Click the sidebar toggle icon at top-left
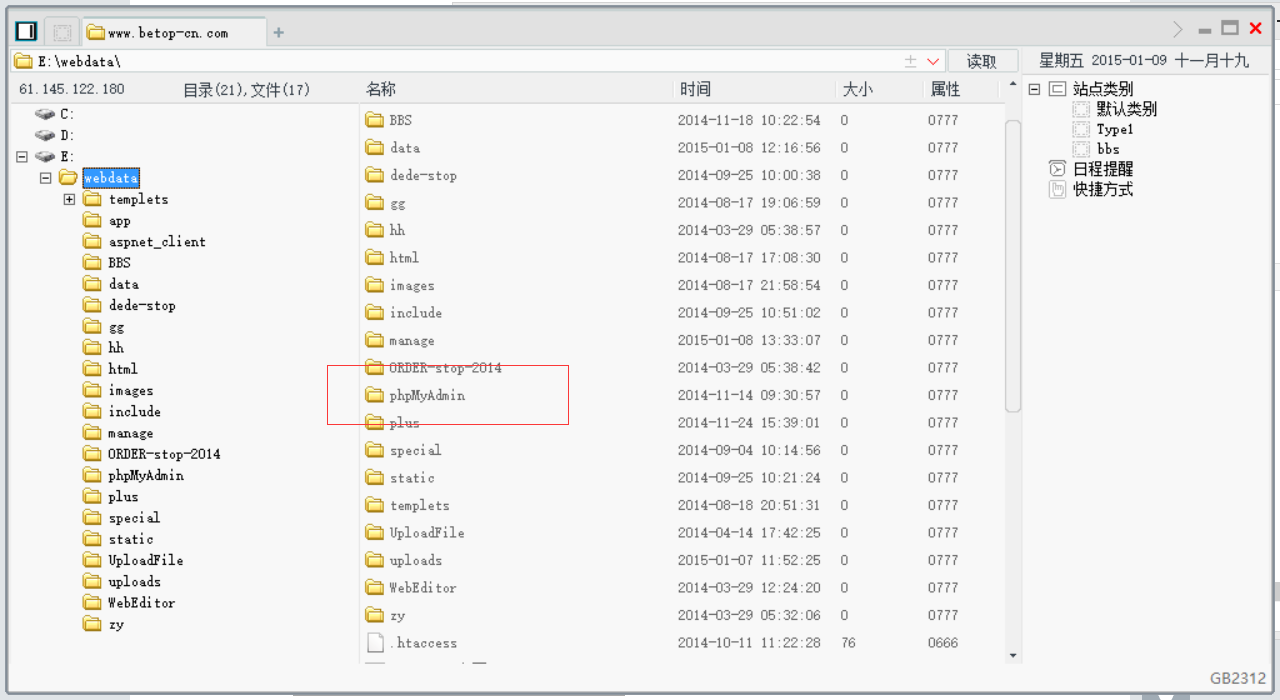This screenshot has width=1280, height=700. point(26,32)
